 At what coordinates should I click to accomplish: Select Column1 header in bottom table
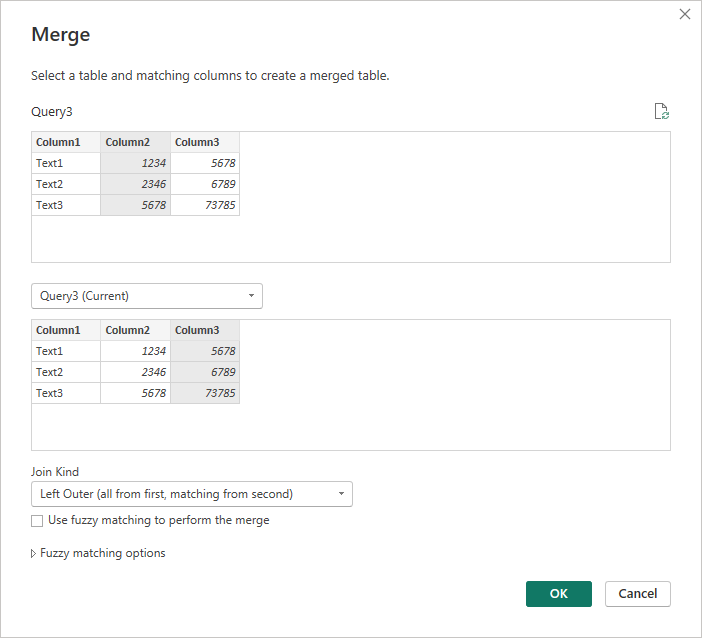pos(66,330)
